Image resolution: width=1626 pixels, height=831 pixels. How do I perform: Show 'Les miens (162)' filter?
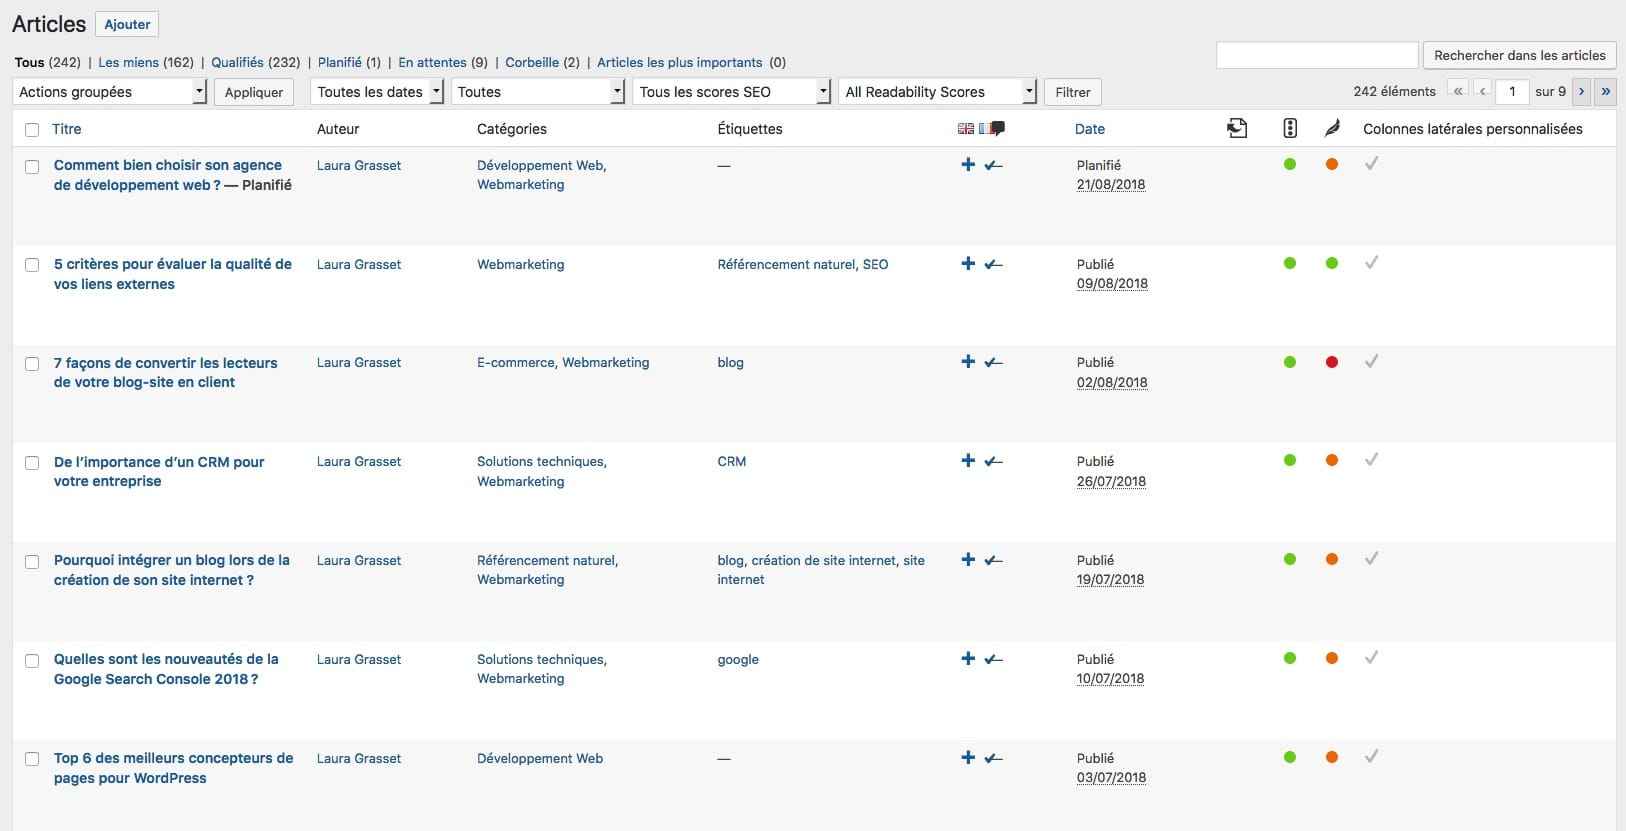point(146,62)
